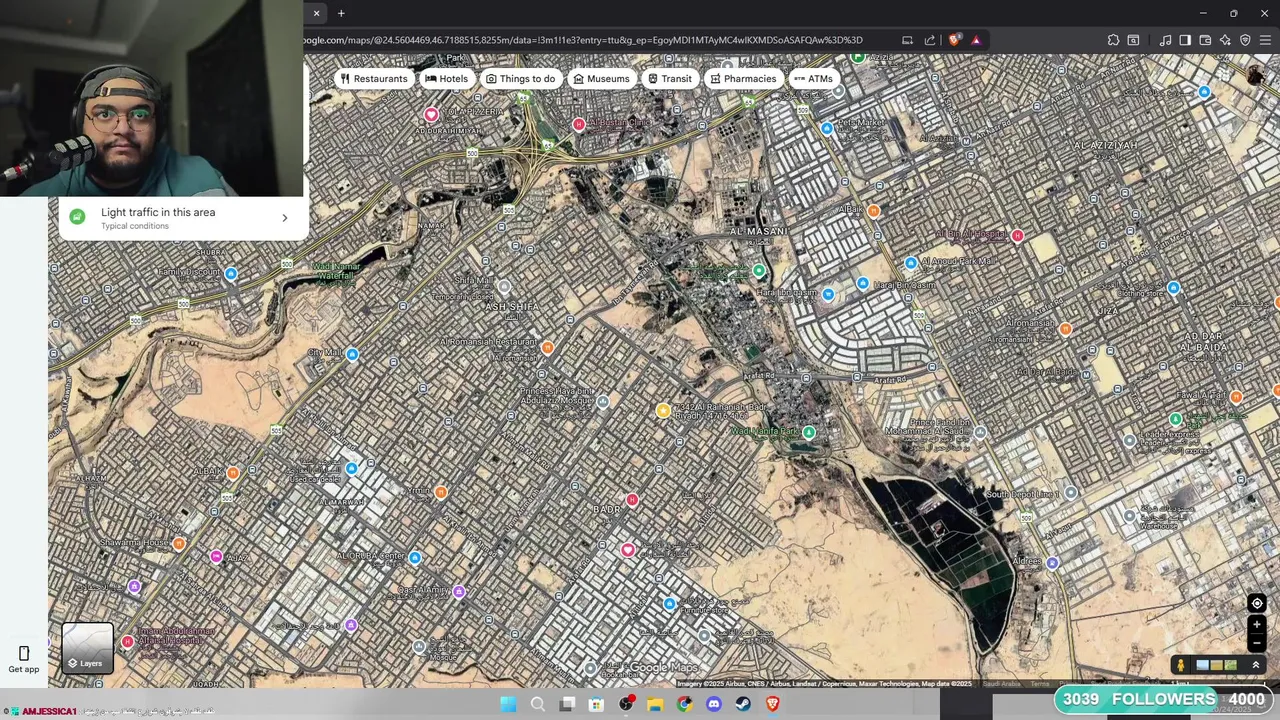This screenshot has height=720, width=1280.
Task: Open a new browser tab
Action: click(x=341, y=13)
